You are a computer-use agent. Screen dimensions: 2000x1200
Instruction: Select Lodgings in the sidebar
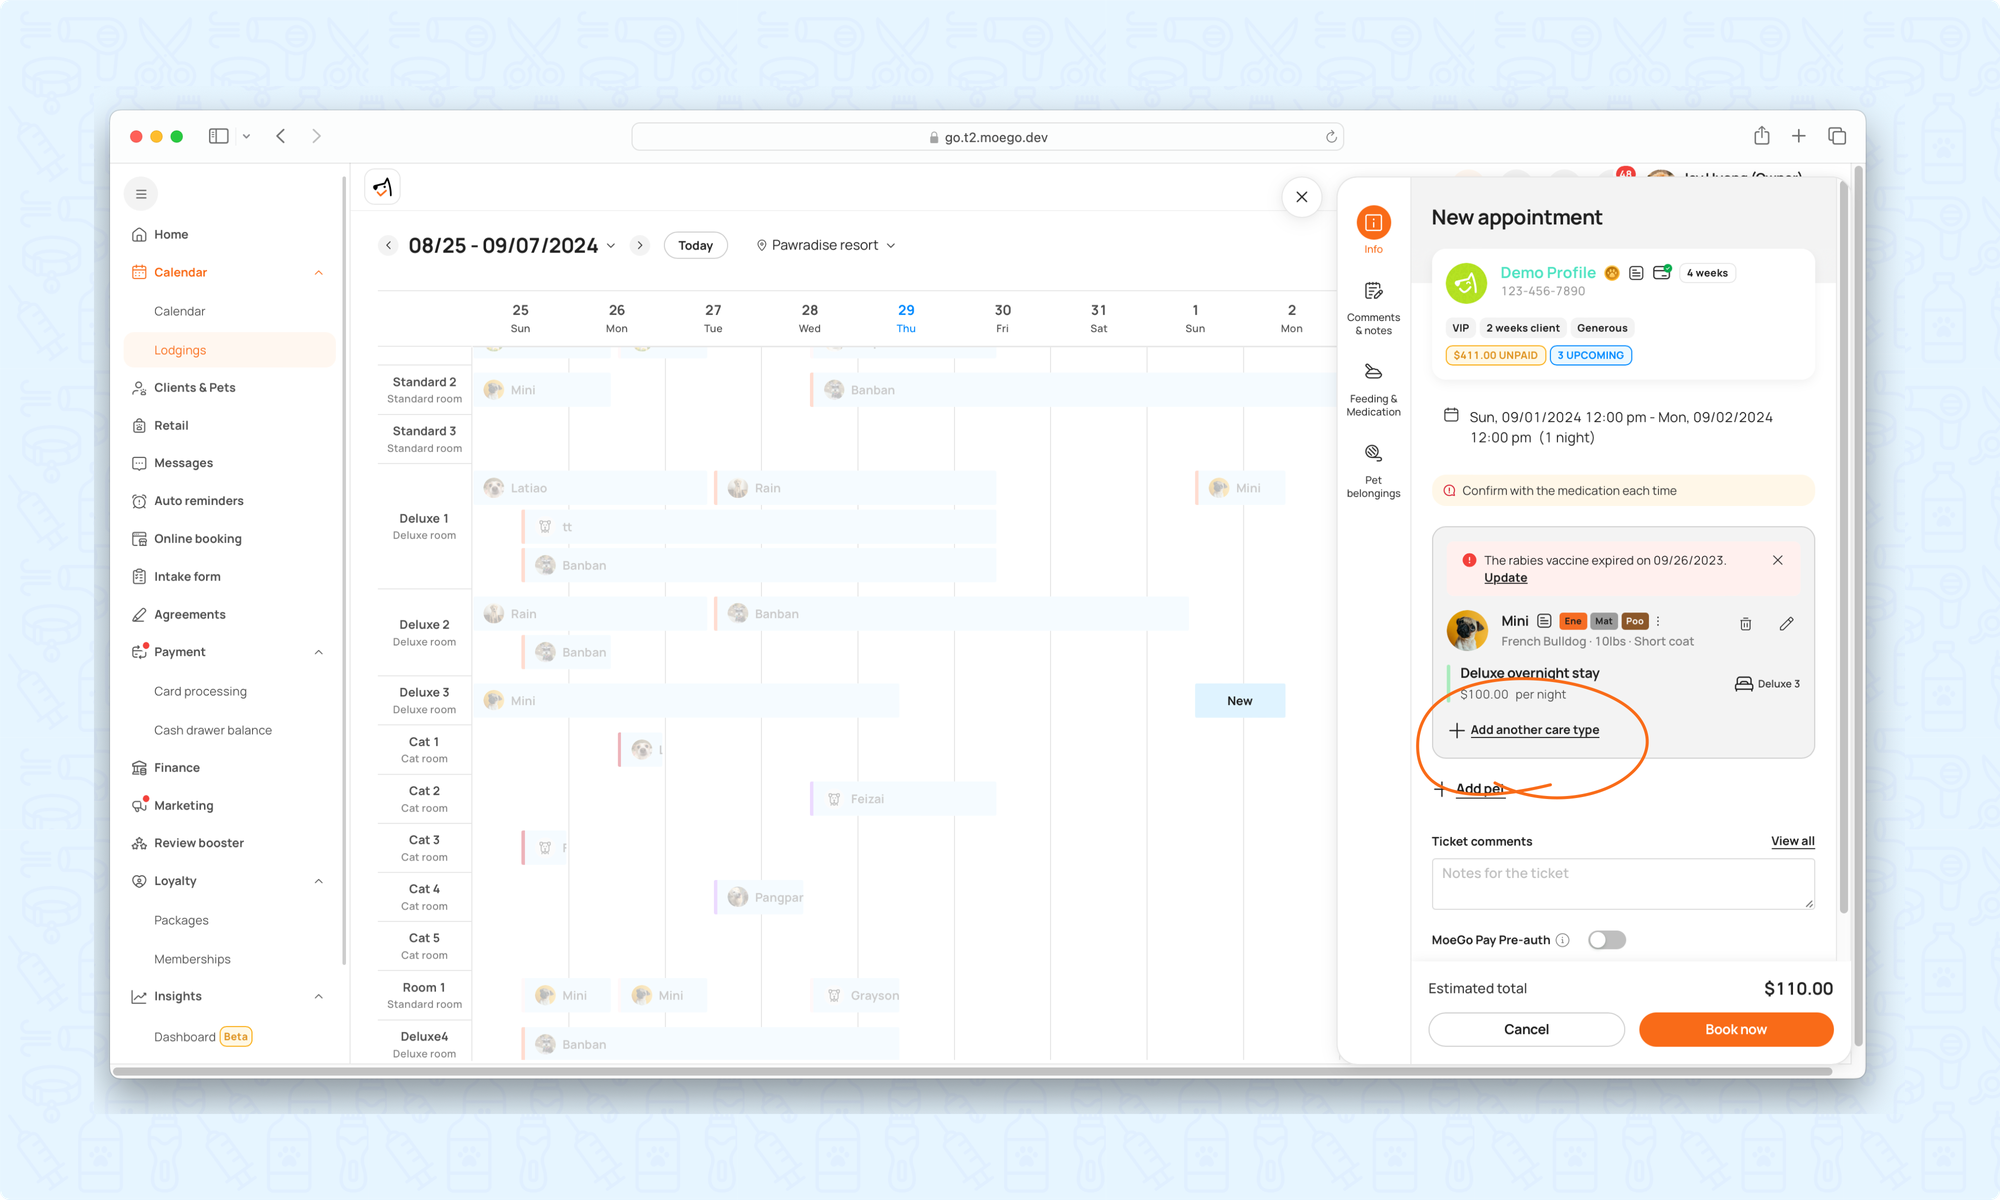tap(180, 350)
